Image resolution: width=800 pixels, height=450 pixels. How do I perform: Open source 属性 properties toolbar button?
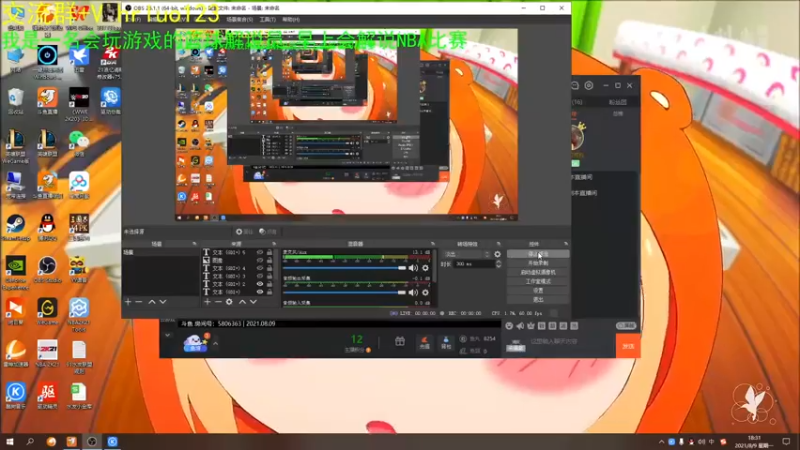coord(244,232)
